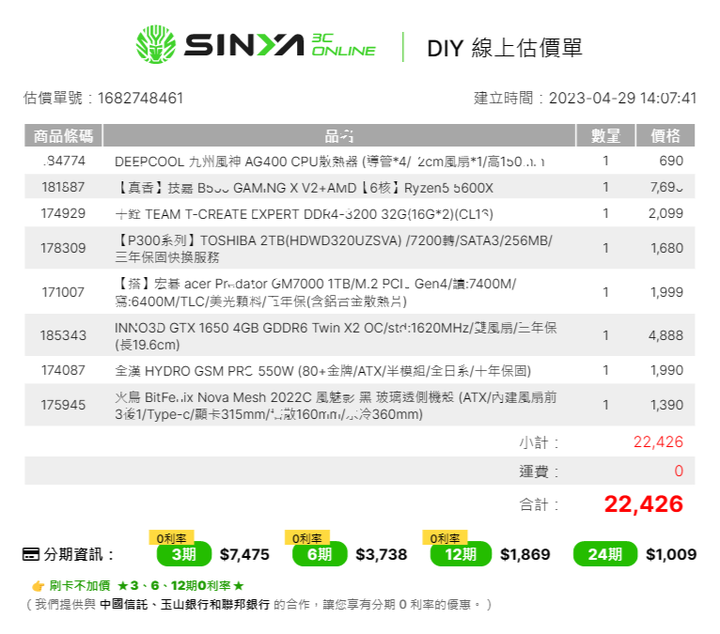The image size is (720, 634).
Task: Click product code 185343
Action: point(63,336)
